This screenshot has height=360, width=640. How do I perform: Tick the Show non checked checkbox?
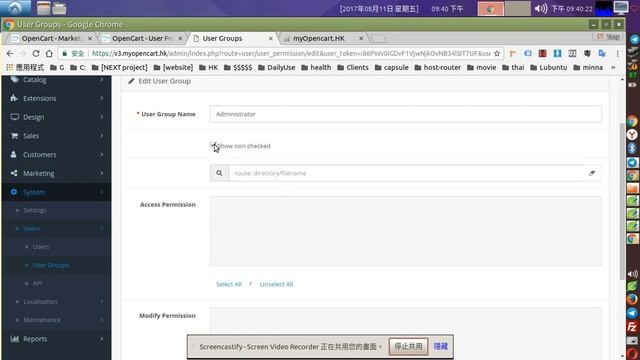[x=213, y=145]
